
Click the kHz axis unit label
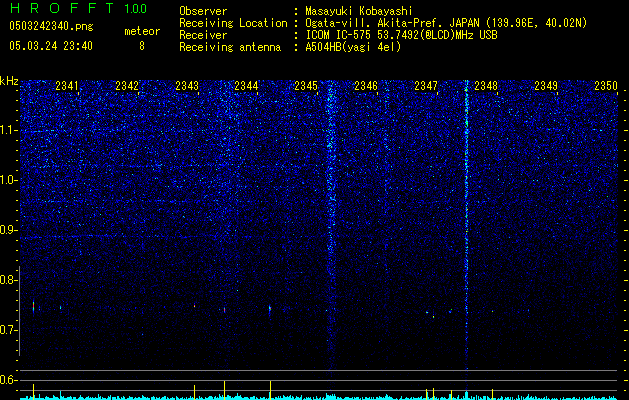9,81
